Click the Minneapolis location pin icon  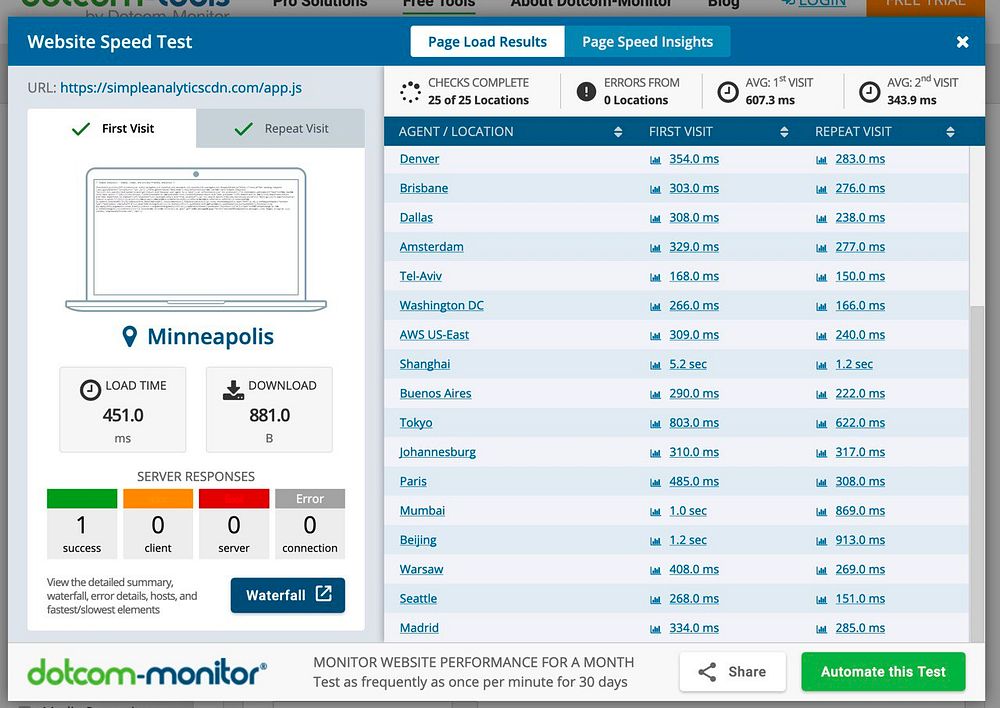pyautogui.click(x=129, y=336)
